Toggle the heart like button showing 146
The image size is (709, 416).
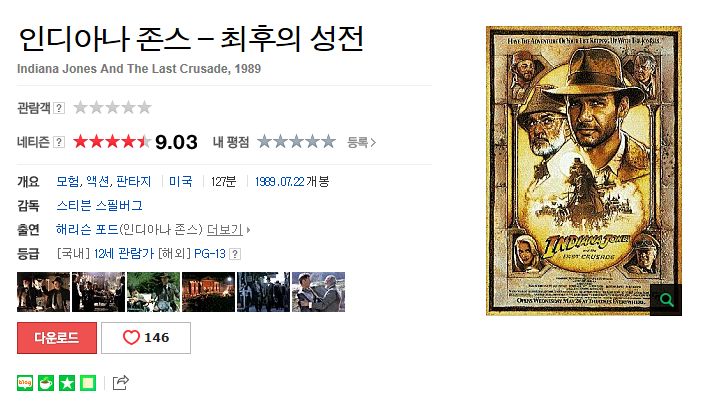[146, 338]
